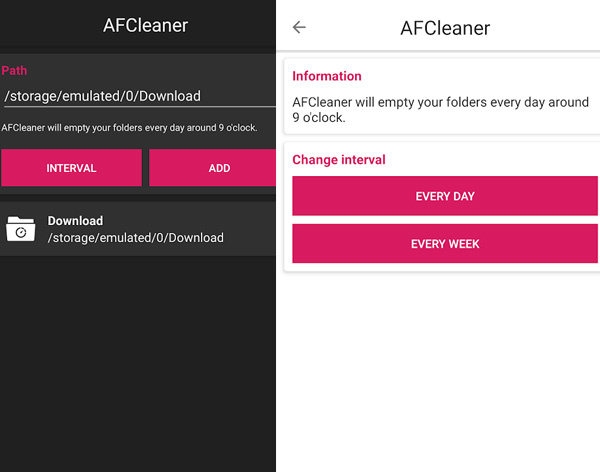Click the Download folder clock icon
600x472 pixels.
coord(19,229)
